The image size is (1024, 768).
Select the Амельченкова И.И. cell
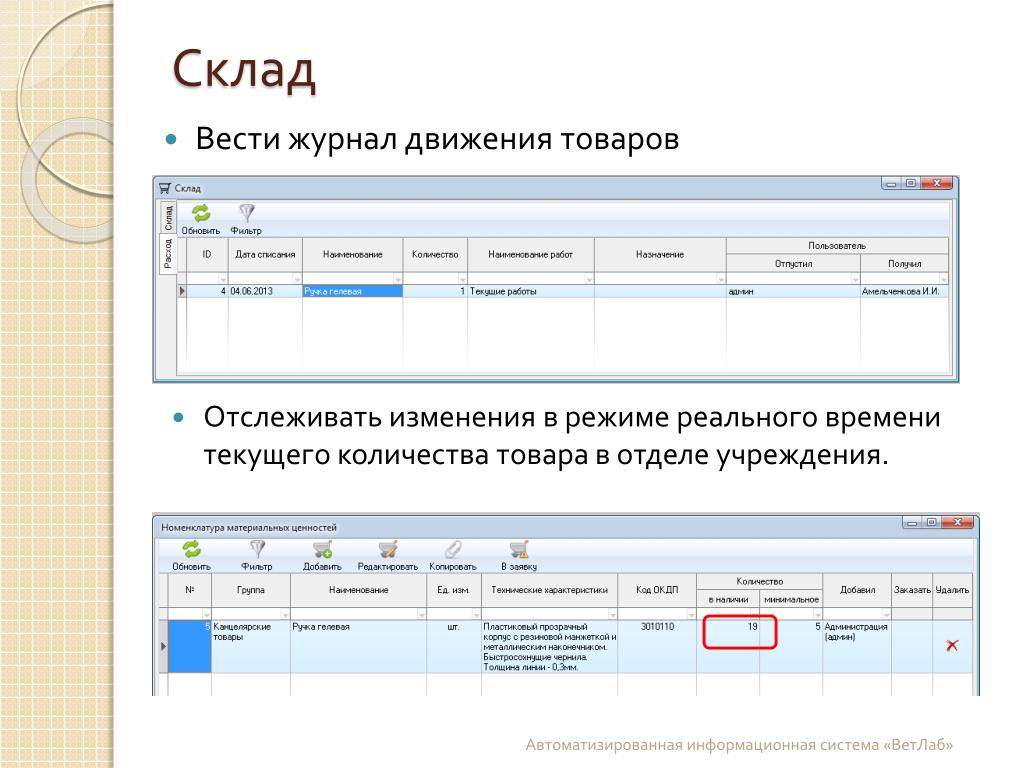pyautogui.click(x=904, y=291)
